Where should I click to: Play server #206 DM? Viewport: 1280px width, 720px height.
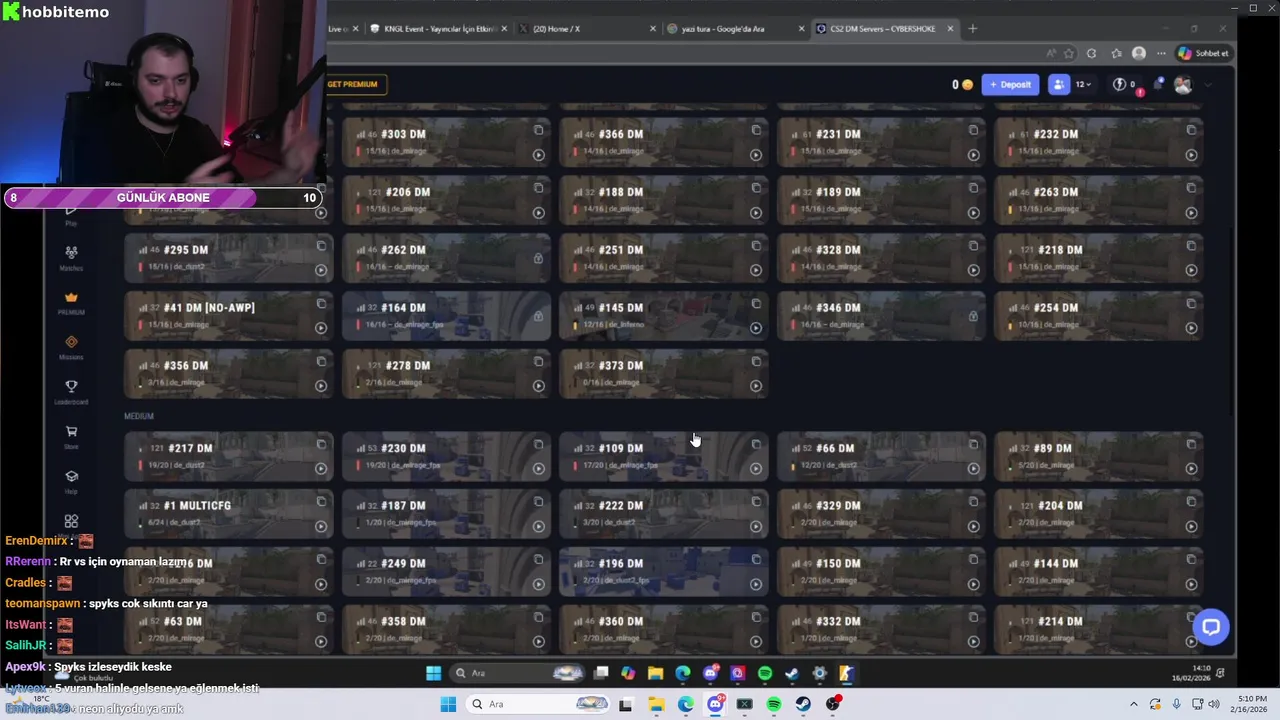tap(538, 213)
